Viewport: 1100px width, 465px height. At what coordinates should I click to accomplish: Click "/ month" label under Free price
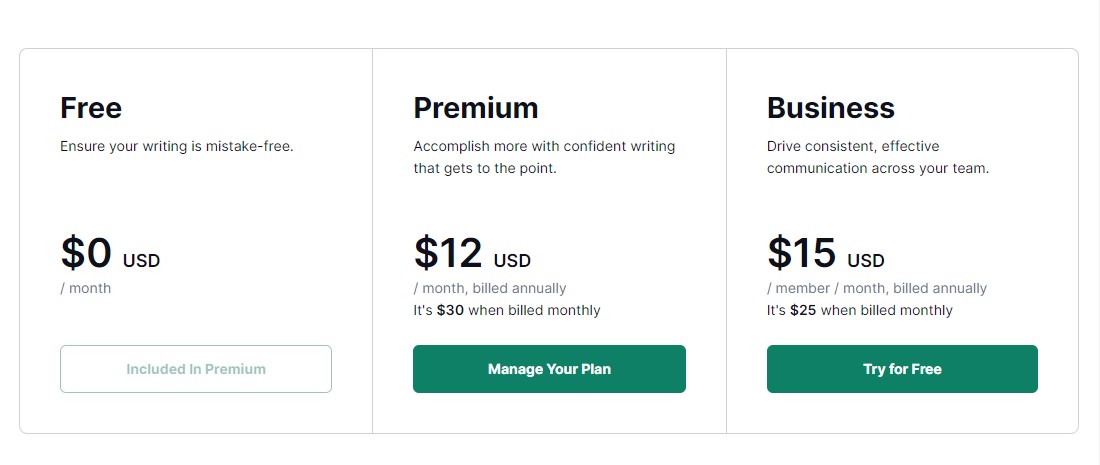coord(86,288)
